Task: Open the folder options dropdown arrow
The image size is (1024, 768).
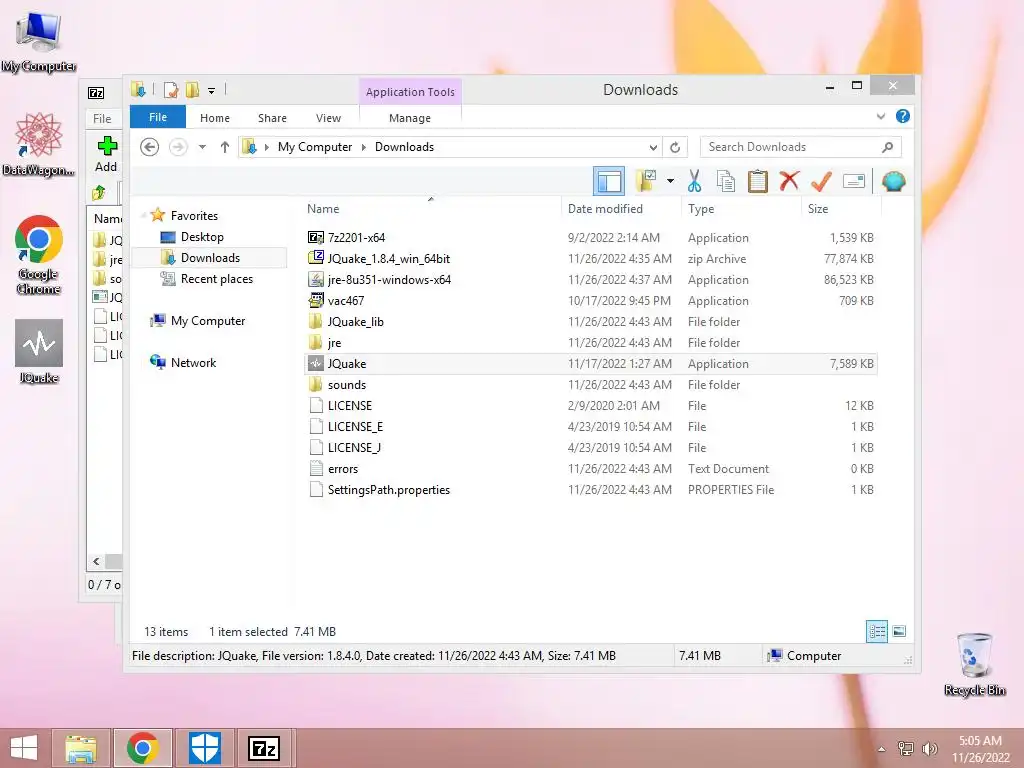Action: [671, 181]
